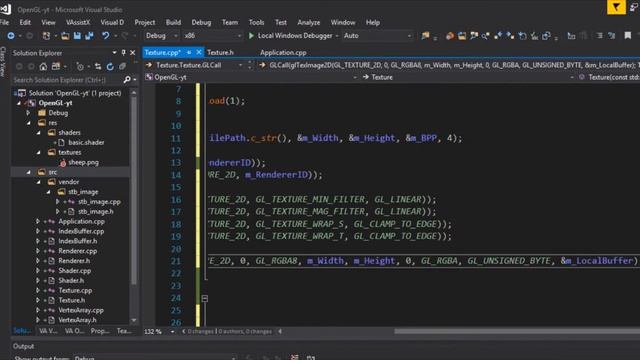
Task: Open the Build menu
Action: coord(173,22)
